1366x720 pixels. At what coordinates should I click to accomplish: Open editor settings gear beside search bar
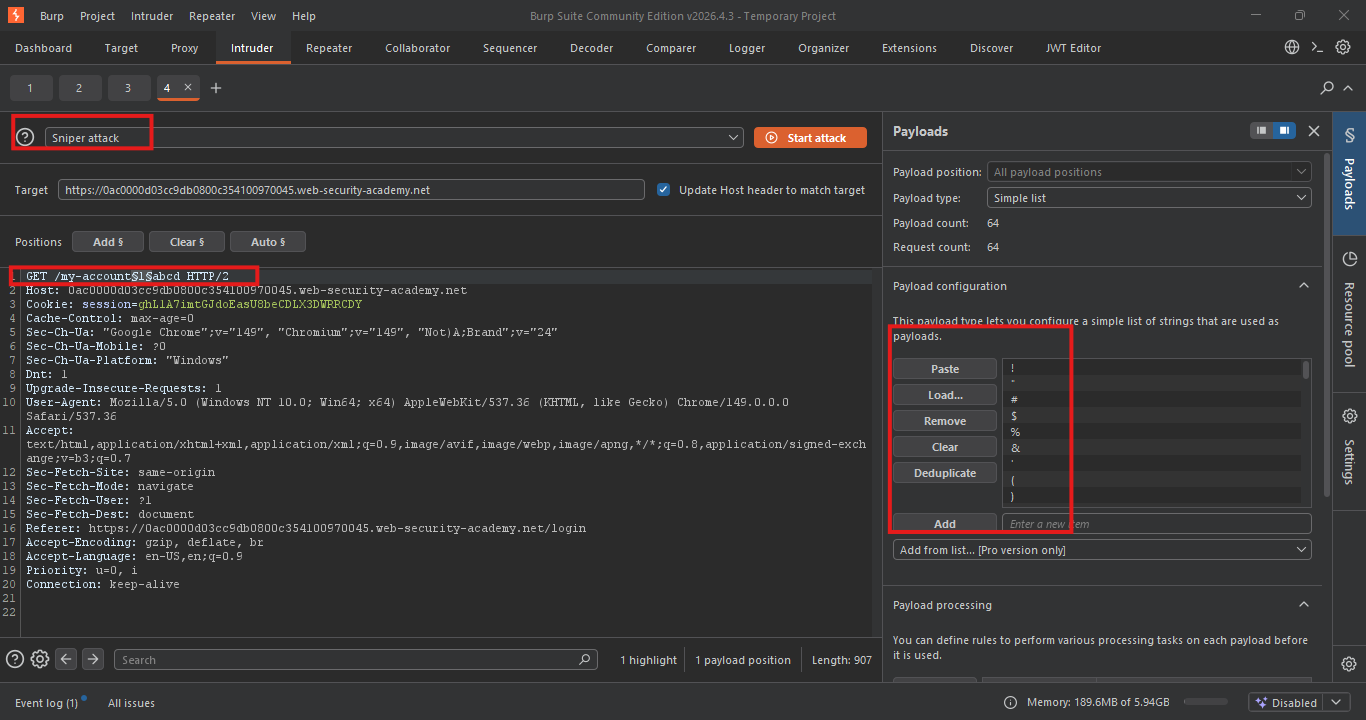40,659
